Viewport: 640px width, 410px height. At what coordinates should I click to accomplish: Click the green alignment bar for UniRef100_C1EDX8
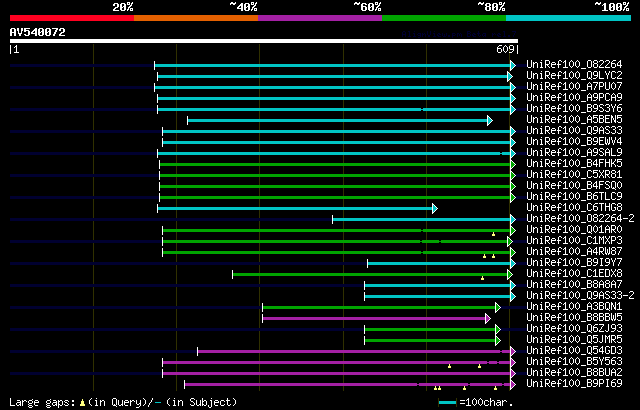pos(370,275)
